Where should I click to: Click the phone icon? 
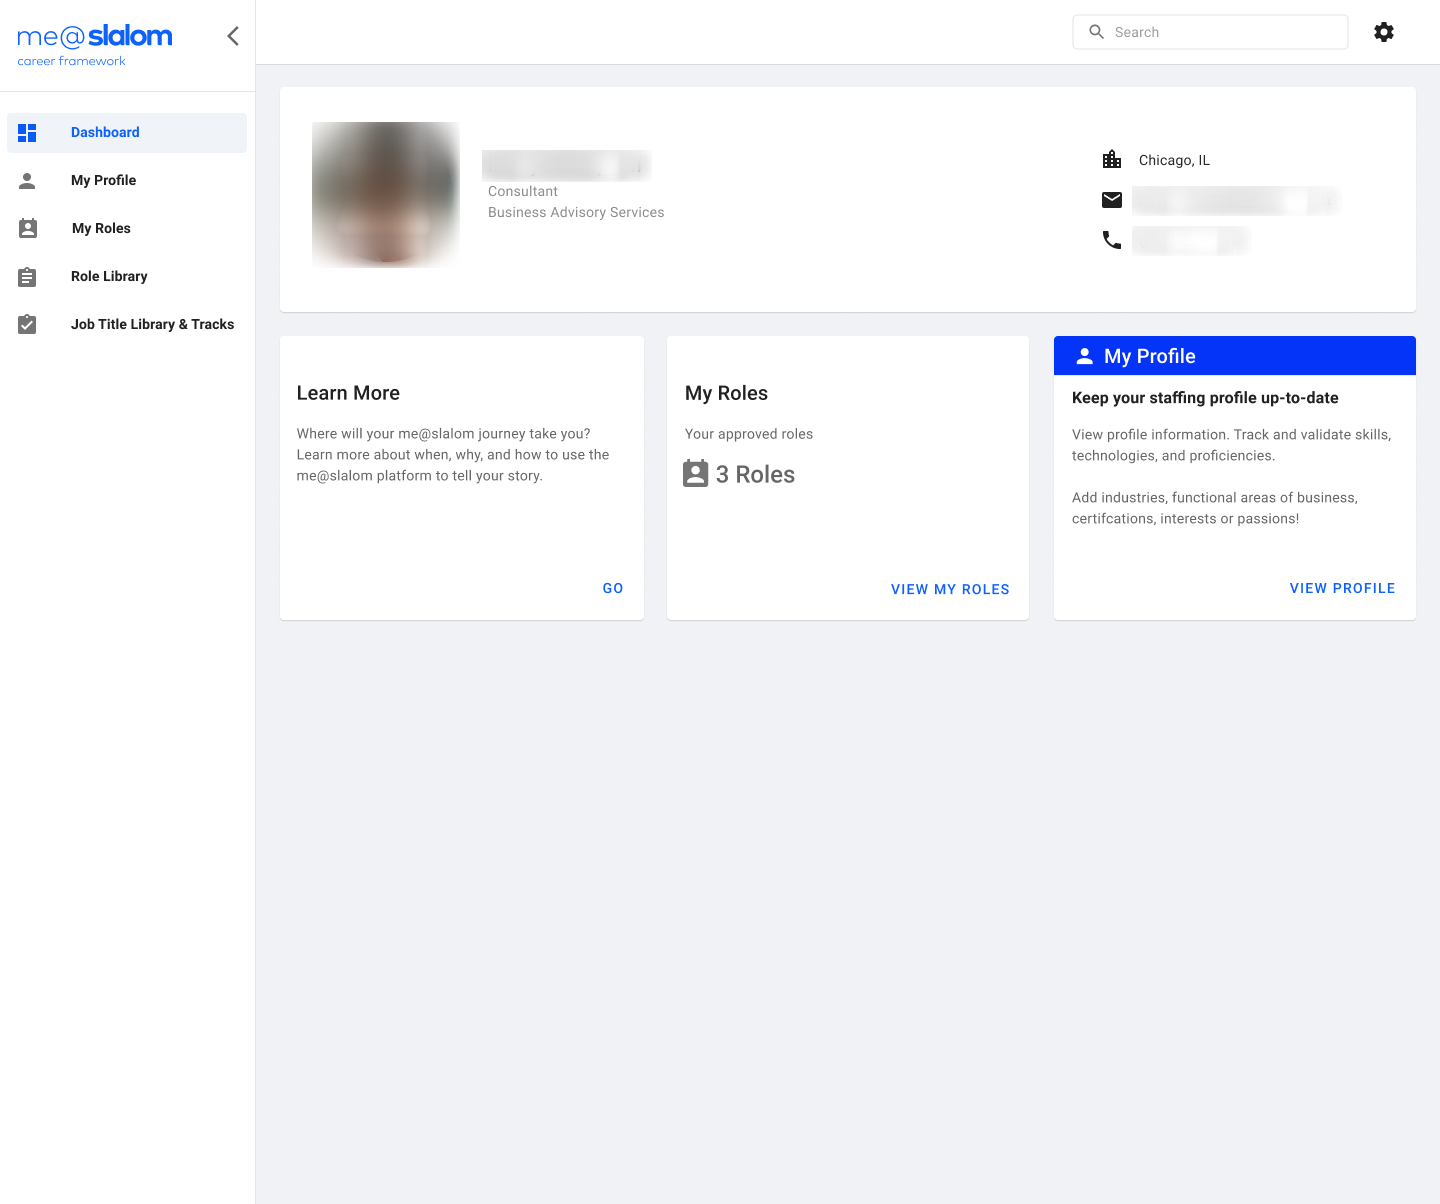tap(1112, 240)
